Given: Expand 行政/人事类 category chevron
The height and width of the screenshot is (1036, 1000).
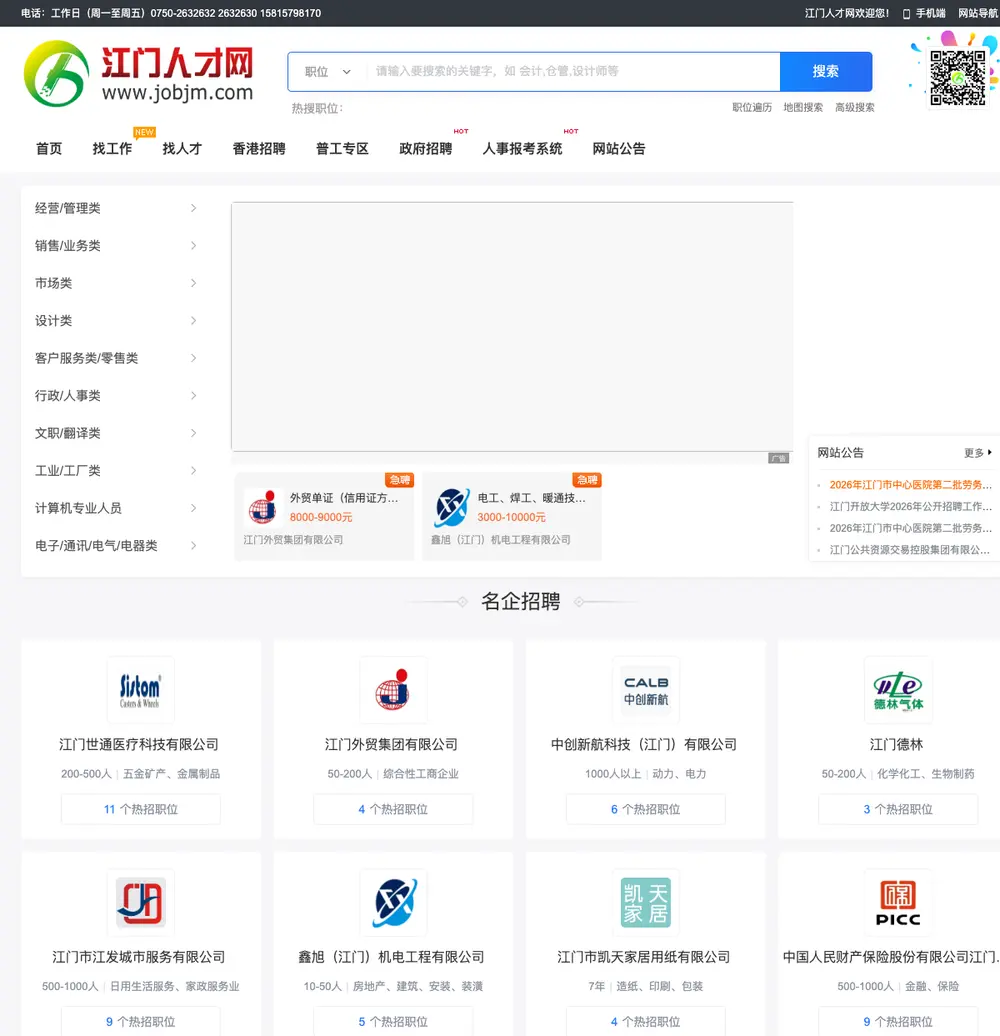Looking at the screenshot, I should 194,396.
